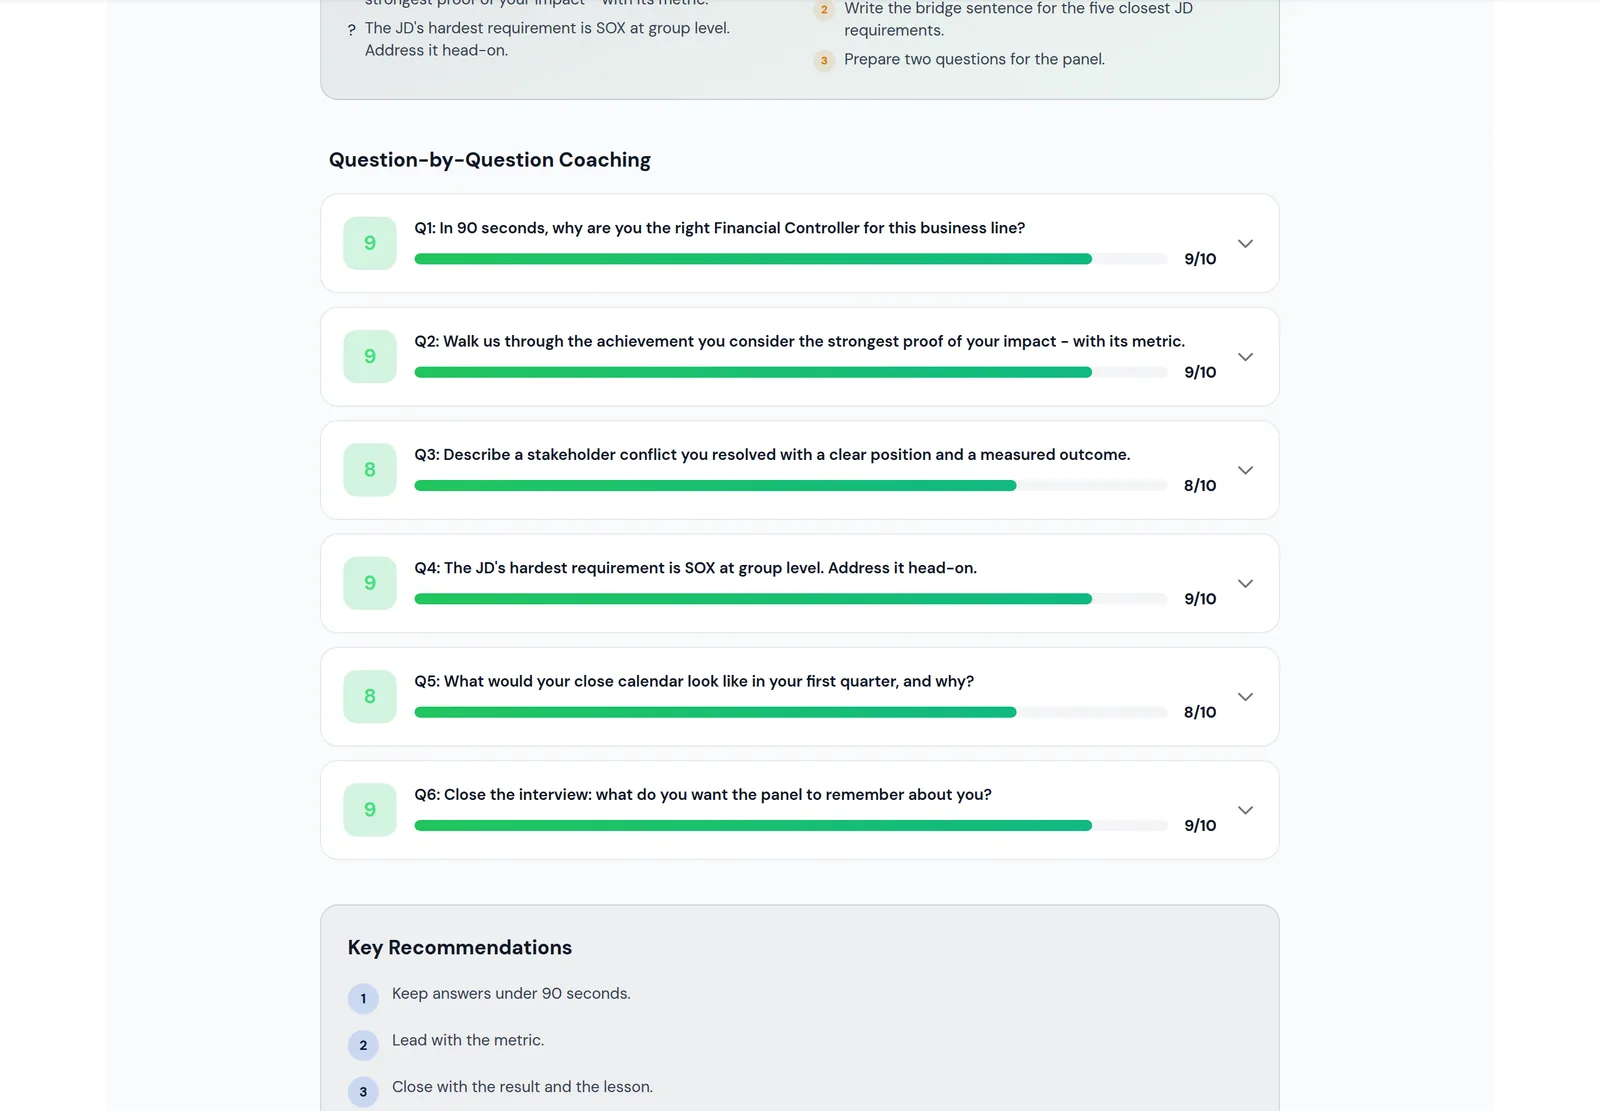Click 'Lead with the metric.' recommendation

click(x=468, y=1040)
